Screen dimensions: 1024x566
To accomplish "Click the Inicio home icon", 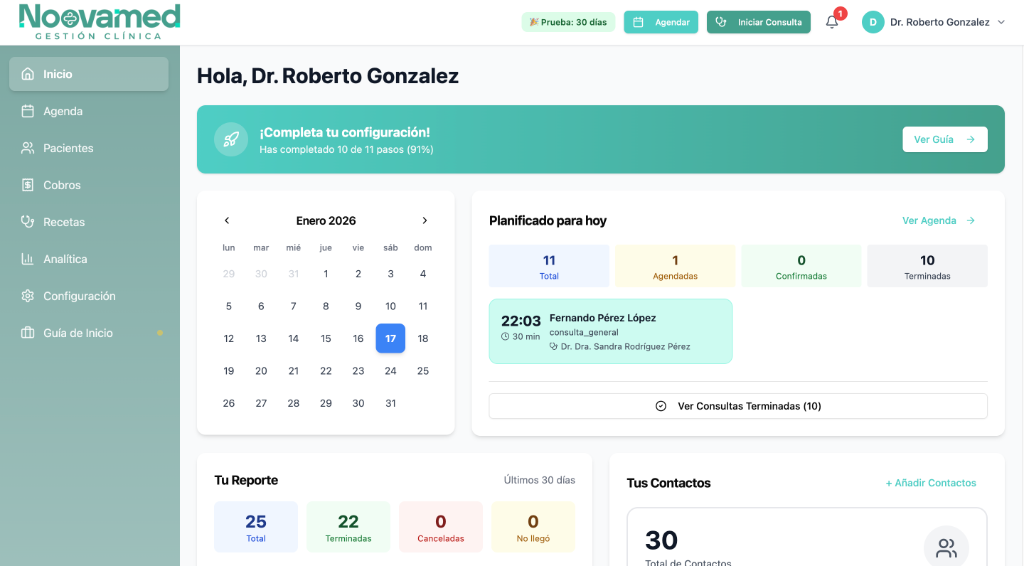I will click(27, 74).
